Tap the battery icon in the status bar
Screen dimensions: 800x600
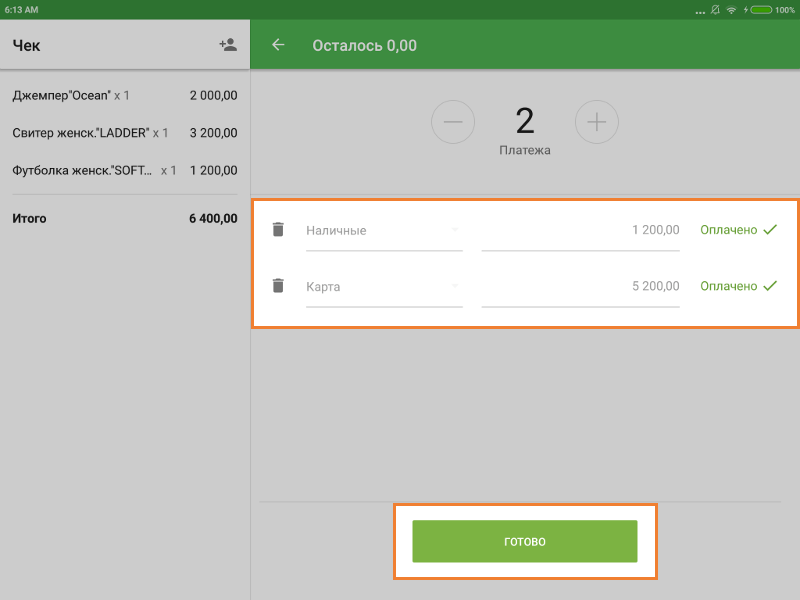pyautogui.click(x=761, y=9)
